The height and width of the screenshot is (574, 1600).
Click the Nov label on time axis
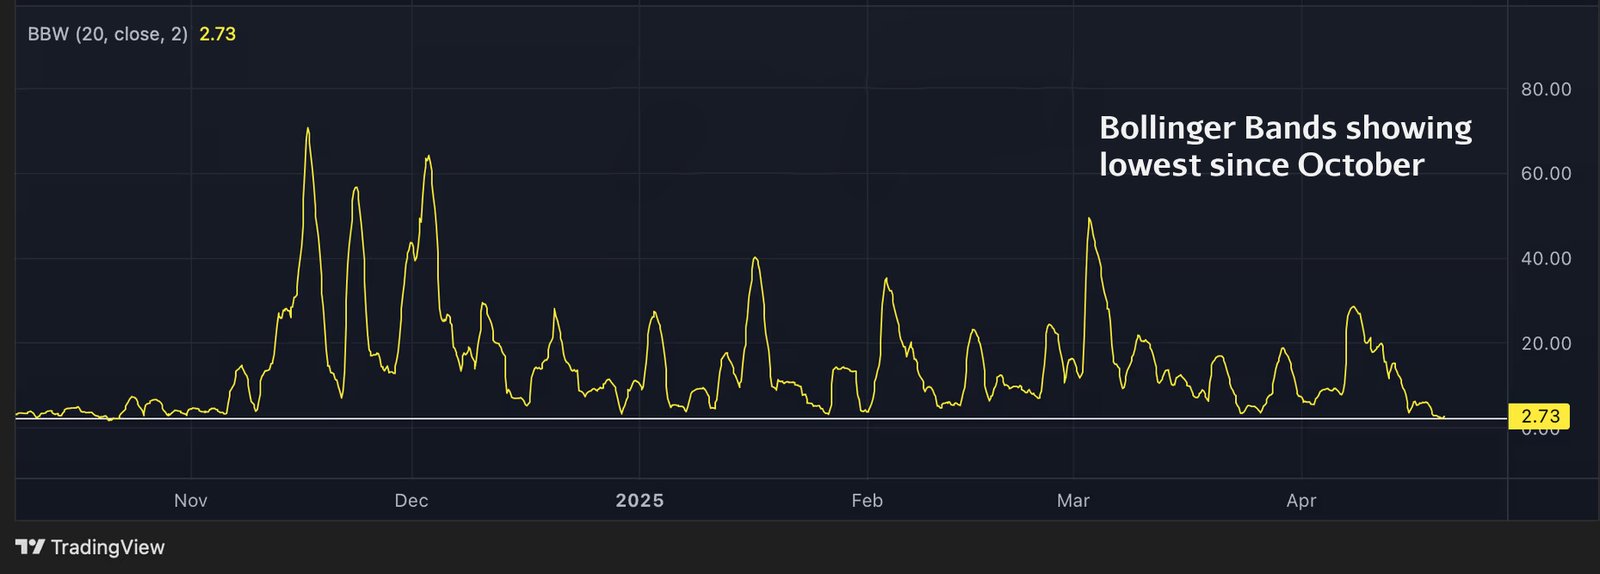click(191, 501)
